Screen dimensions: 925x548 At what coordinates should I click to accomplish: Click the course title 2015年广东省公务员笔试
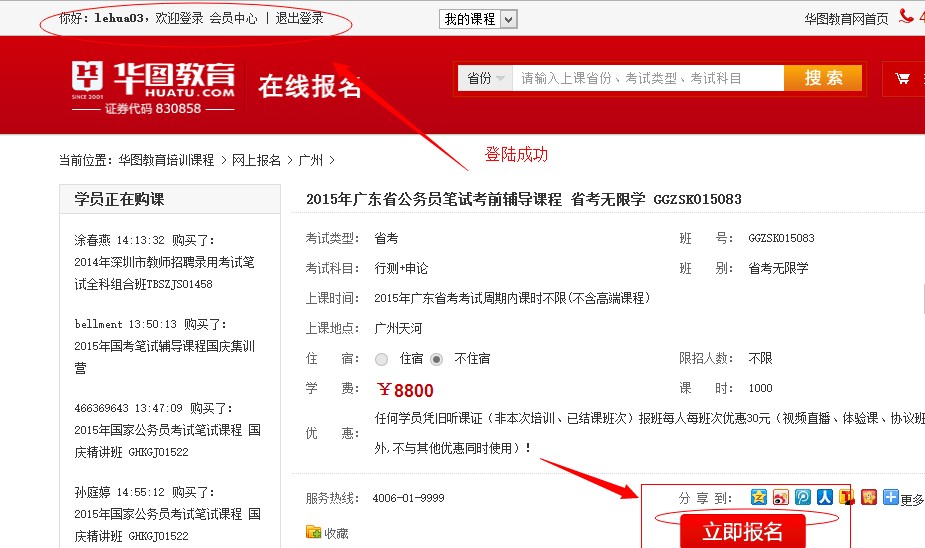pyautogui.click(x=524, y=199)
